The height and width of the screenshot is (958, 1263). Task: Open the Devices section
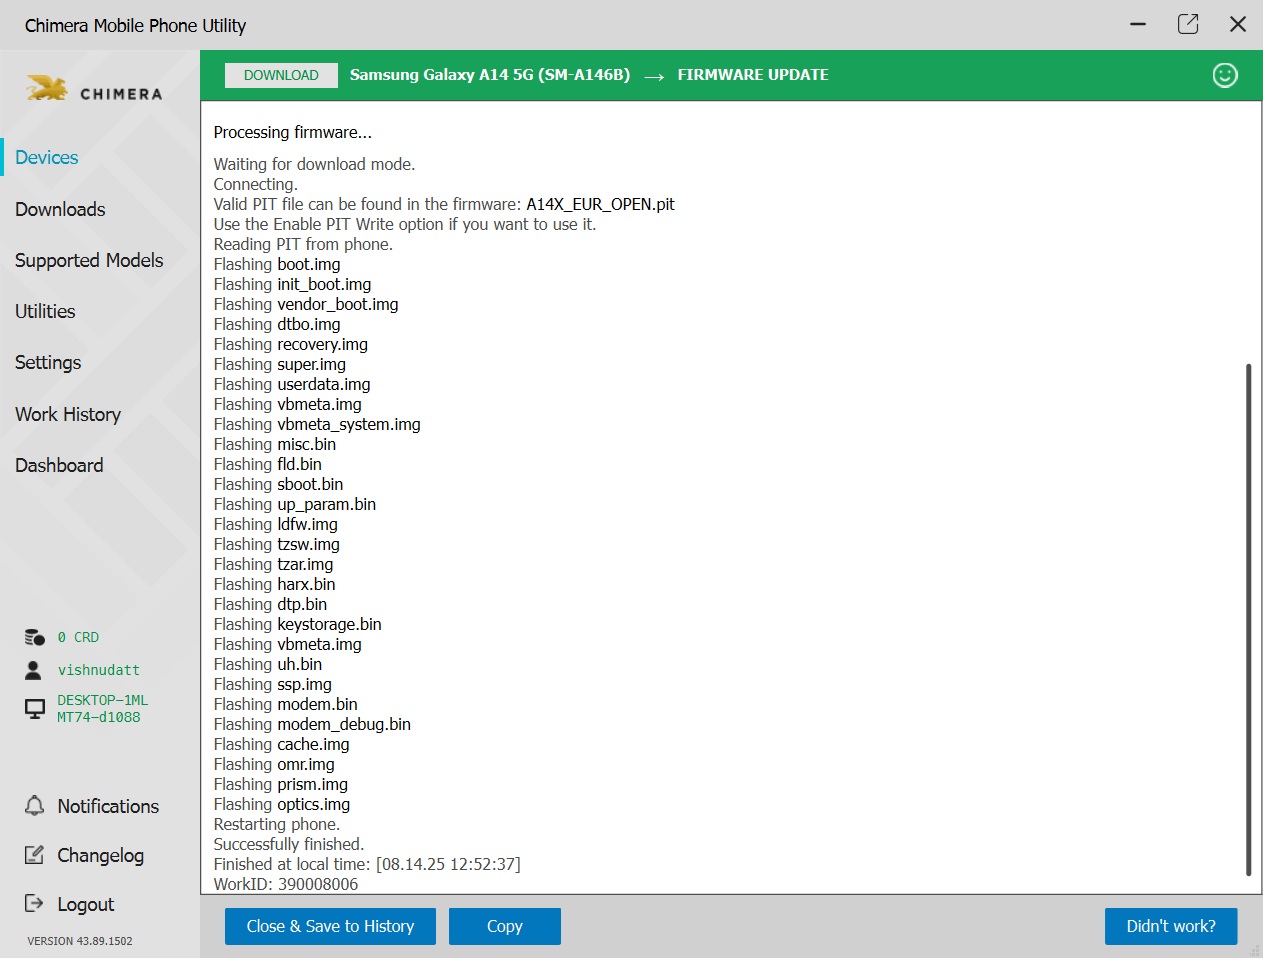[x=47, y=157]
